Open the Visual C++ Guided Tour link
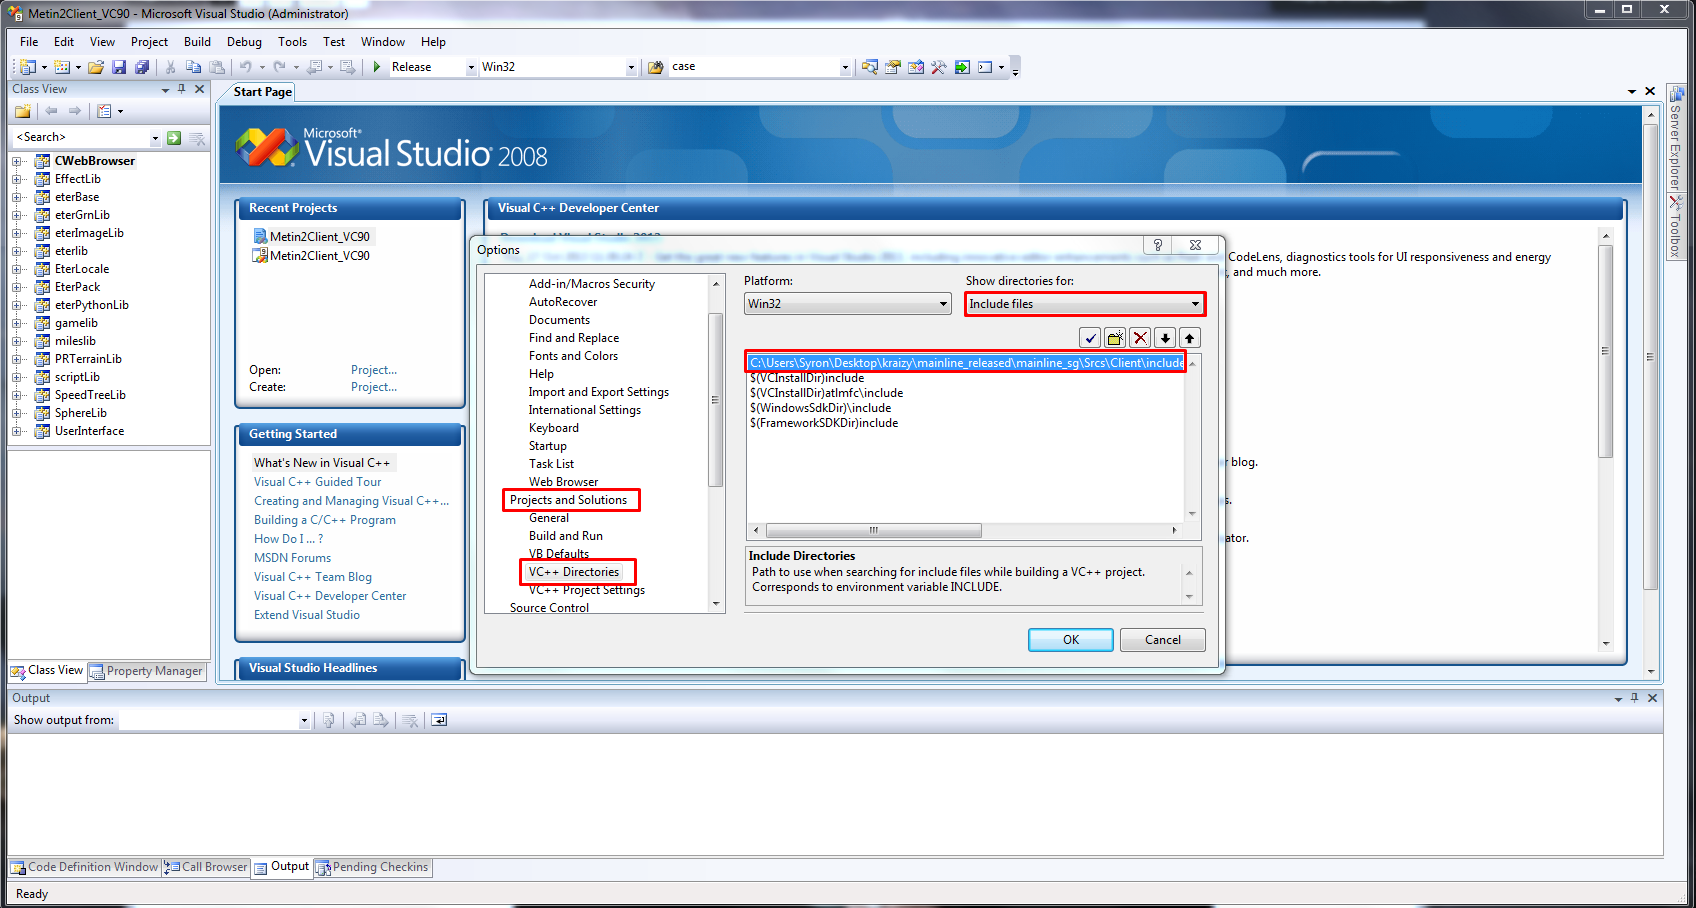Viewport: 1696px width, 908px height. tap(317, 482)
